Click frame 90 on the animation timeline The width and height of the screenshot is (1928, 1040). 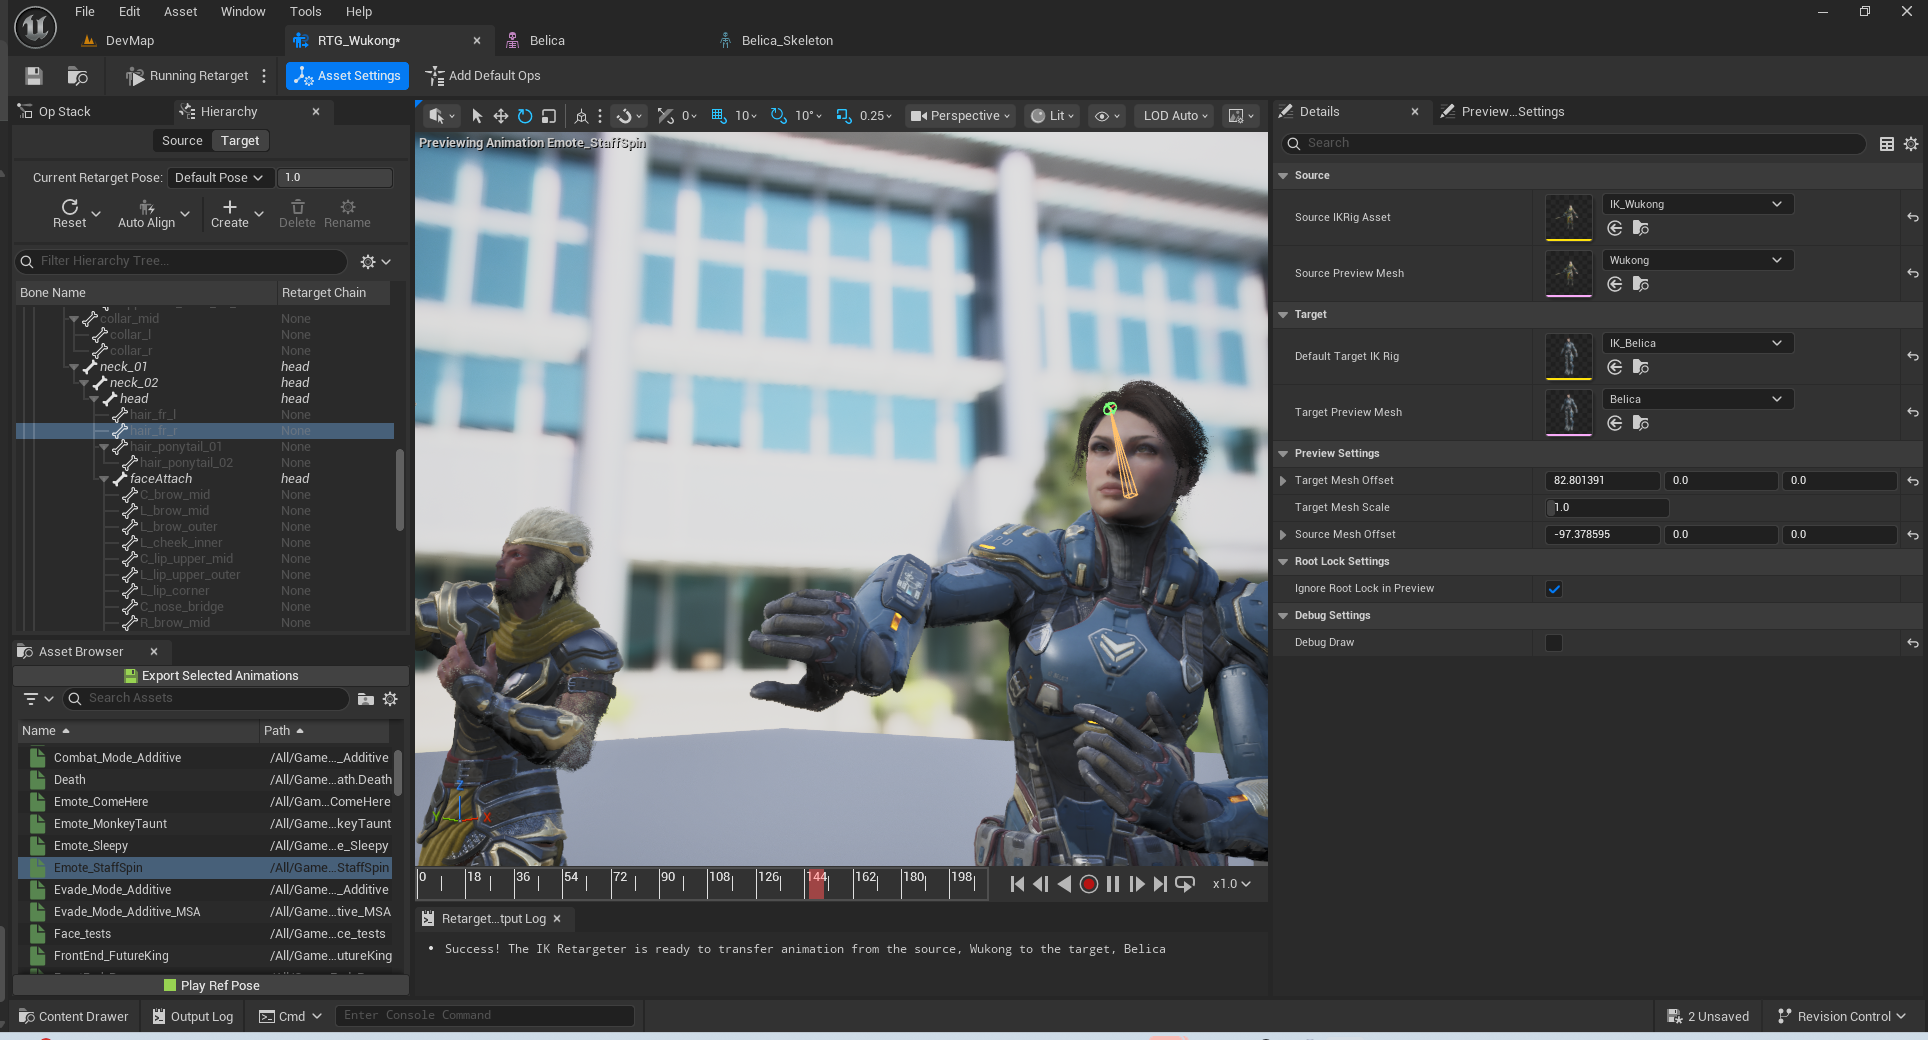coord(660,884)
